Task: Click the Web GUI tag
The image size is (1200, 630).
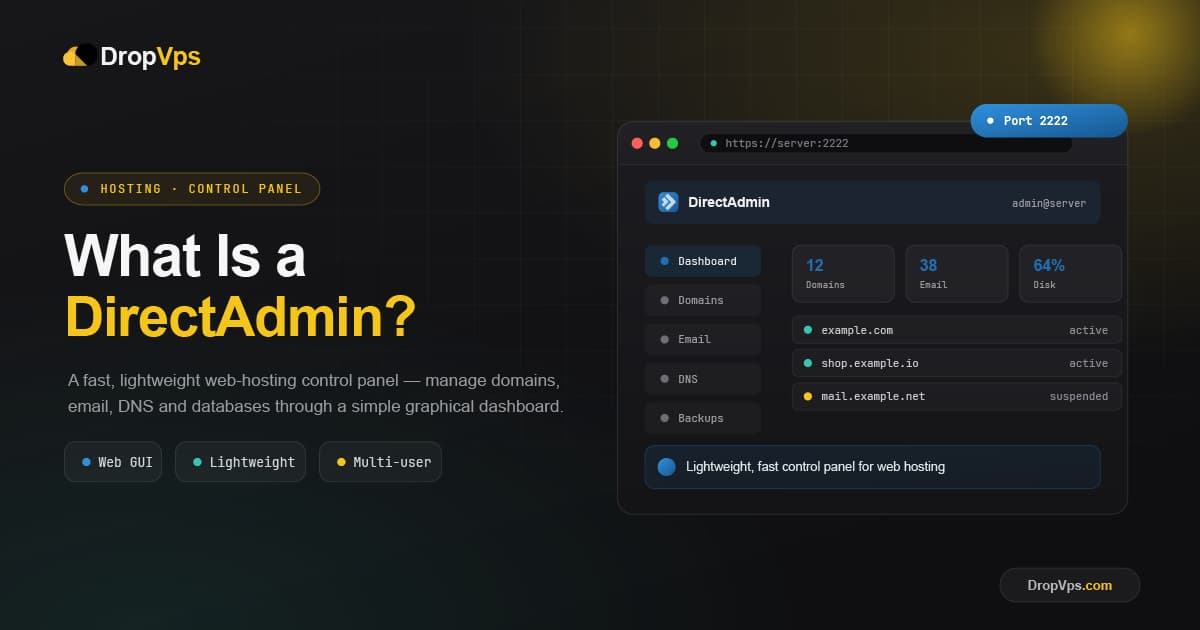Action: coord(113,462)
